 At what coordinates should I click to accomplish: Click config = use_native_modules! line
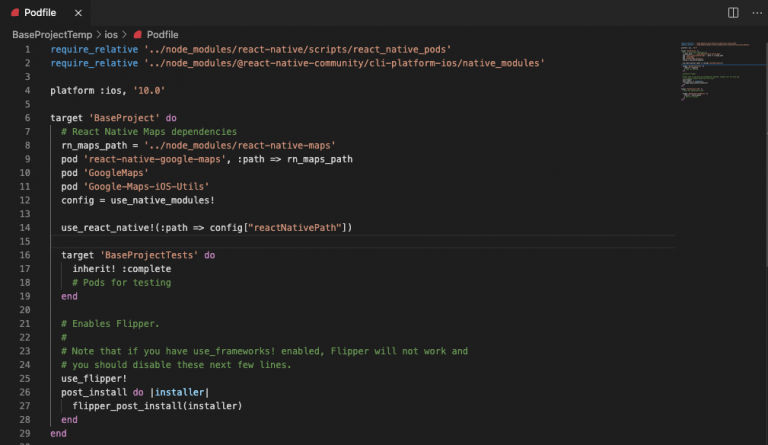point(138,200)
